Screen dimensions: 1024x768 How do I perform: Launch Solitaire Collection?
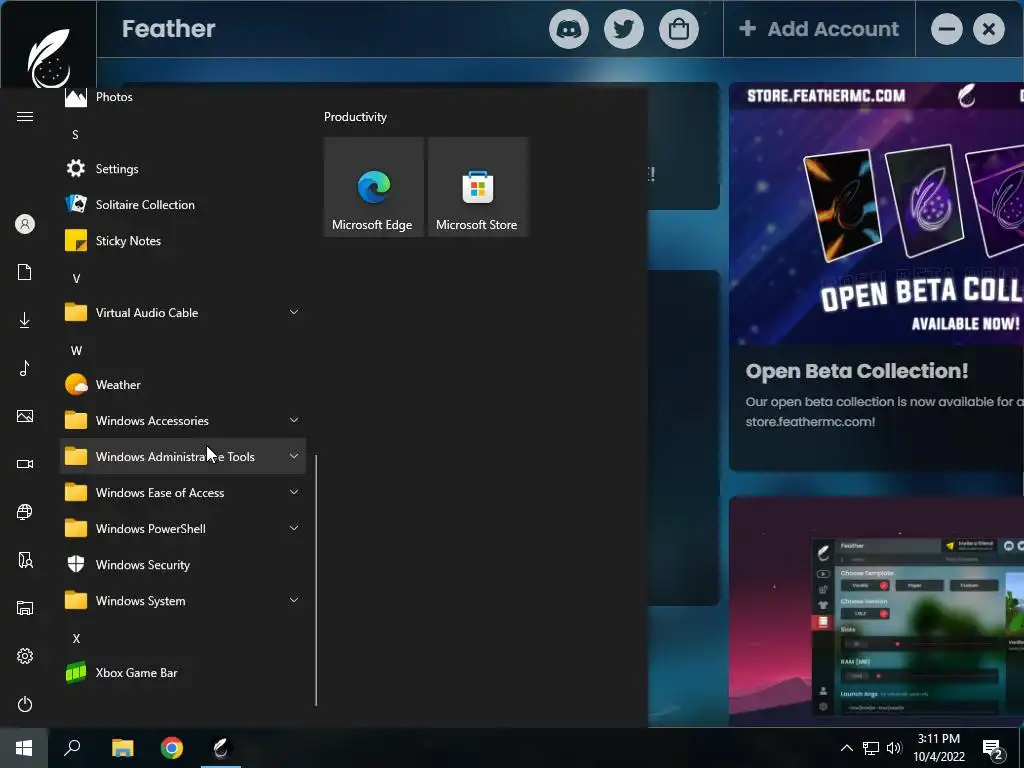[183, 204]
